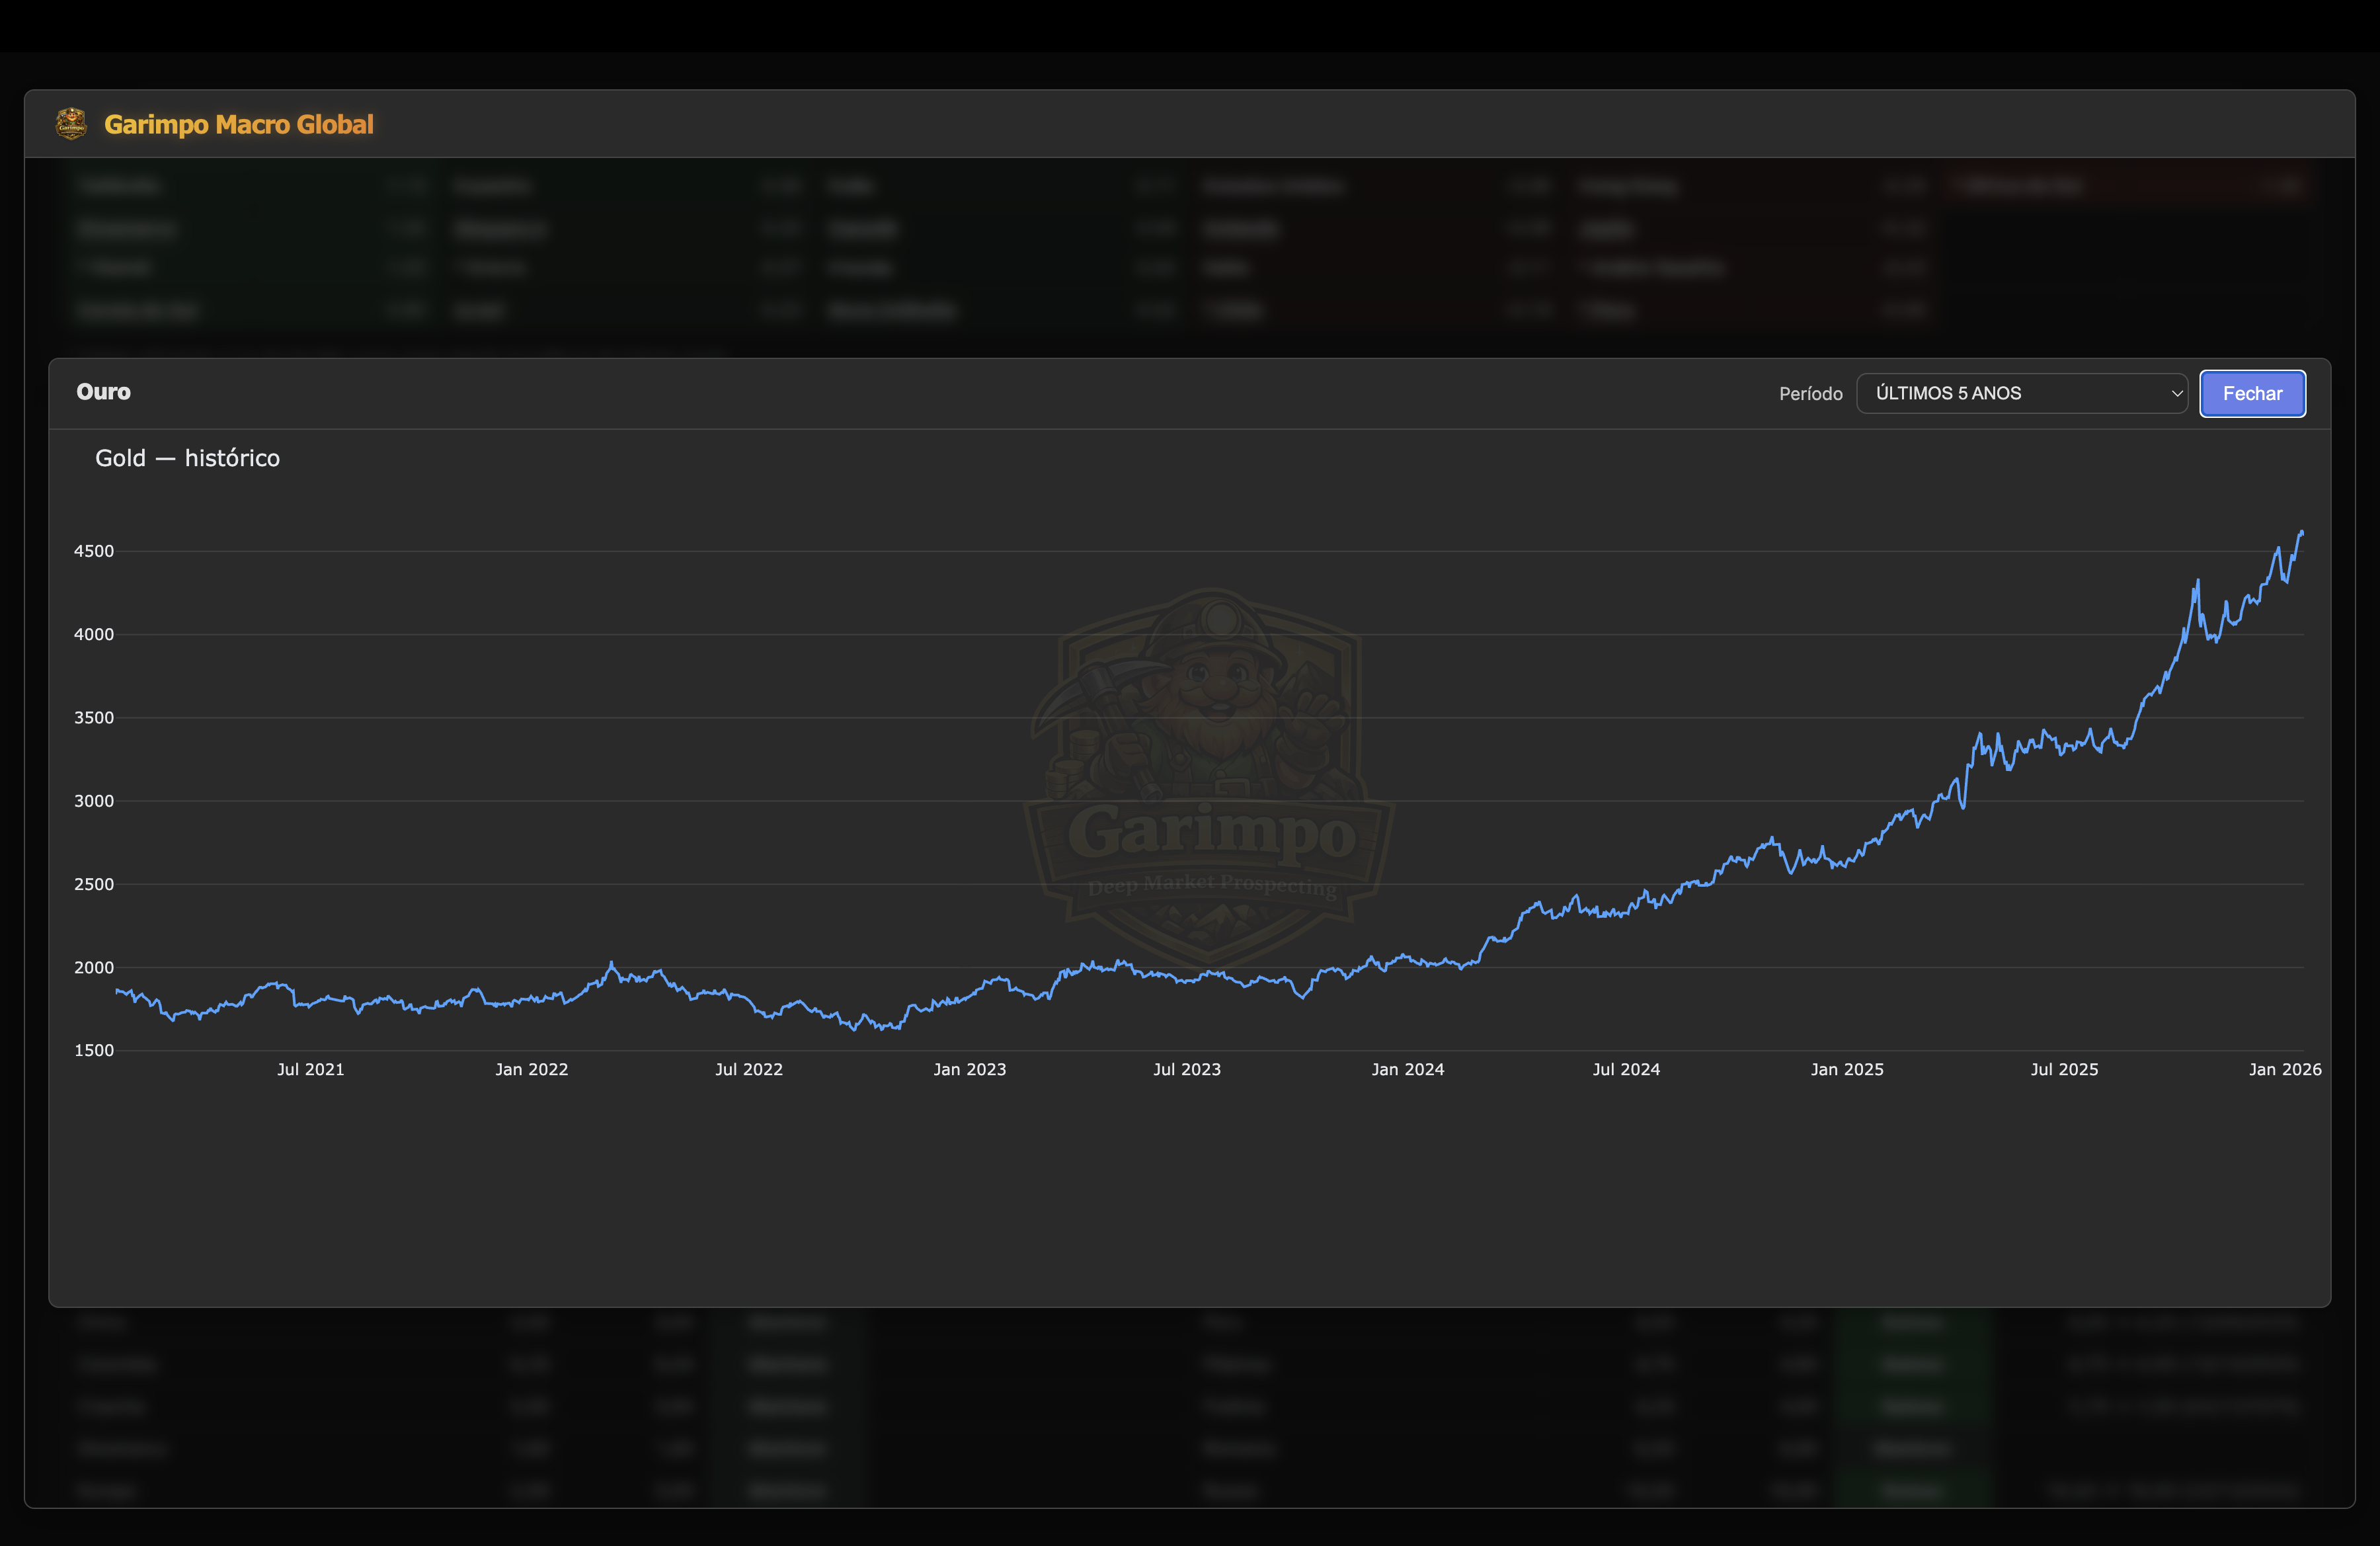The width and height of the screenshot is (2380, 1546).
Task: Click the 4500 gridline value
Action: [95, 550]
